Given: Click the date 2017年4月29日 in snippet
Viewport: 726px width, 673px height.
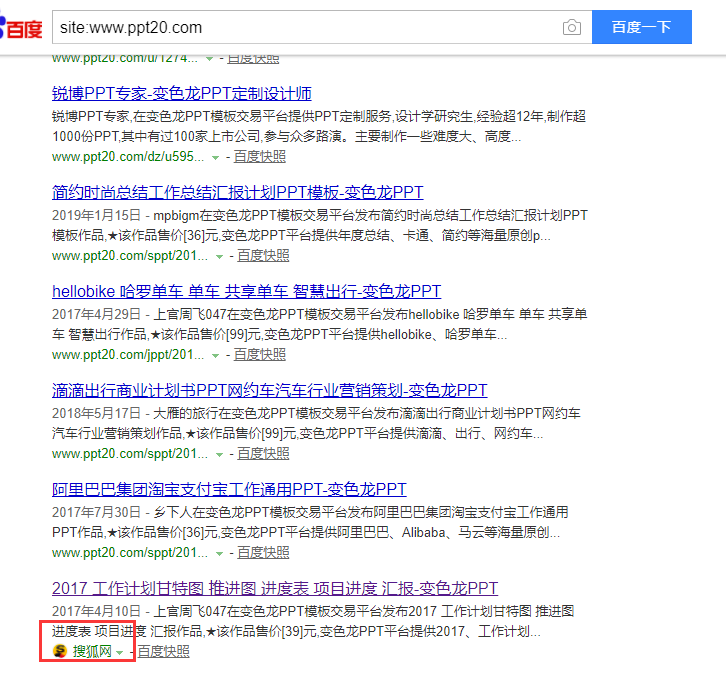Looking at the screenshot, I should coord(96,314).
